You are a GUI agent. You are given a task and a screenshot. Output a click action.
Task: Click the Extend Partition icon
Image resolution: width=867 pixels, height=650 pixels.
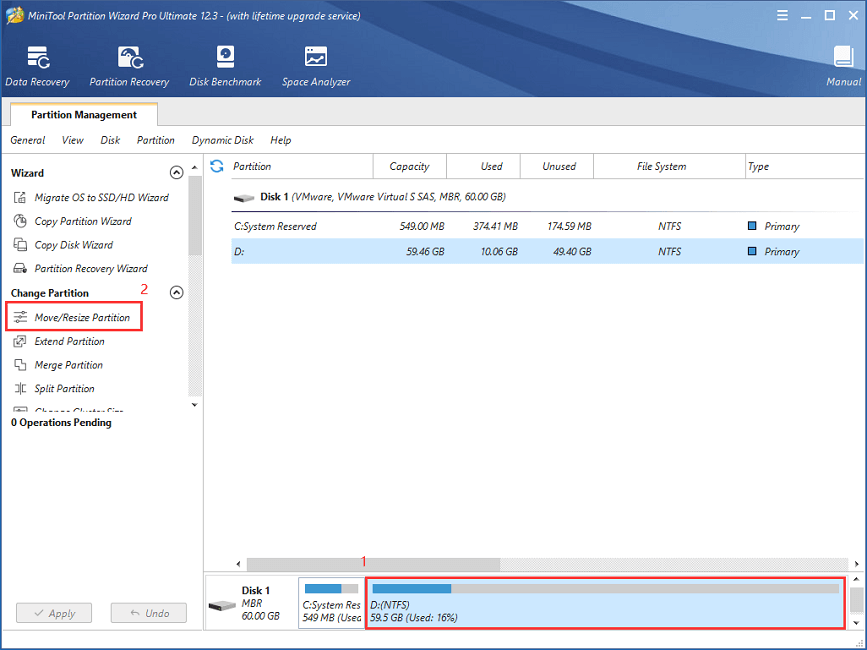tap(20, 341)
